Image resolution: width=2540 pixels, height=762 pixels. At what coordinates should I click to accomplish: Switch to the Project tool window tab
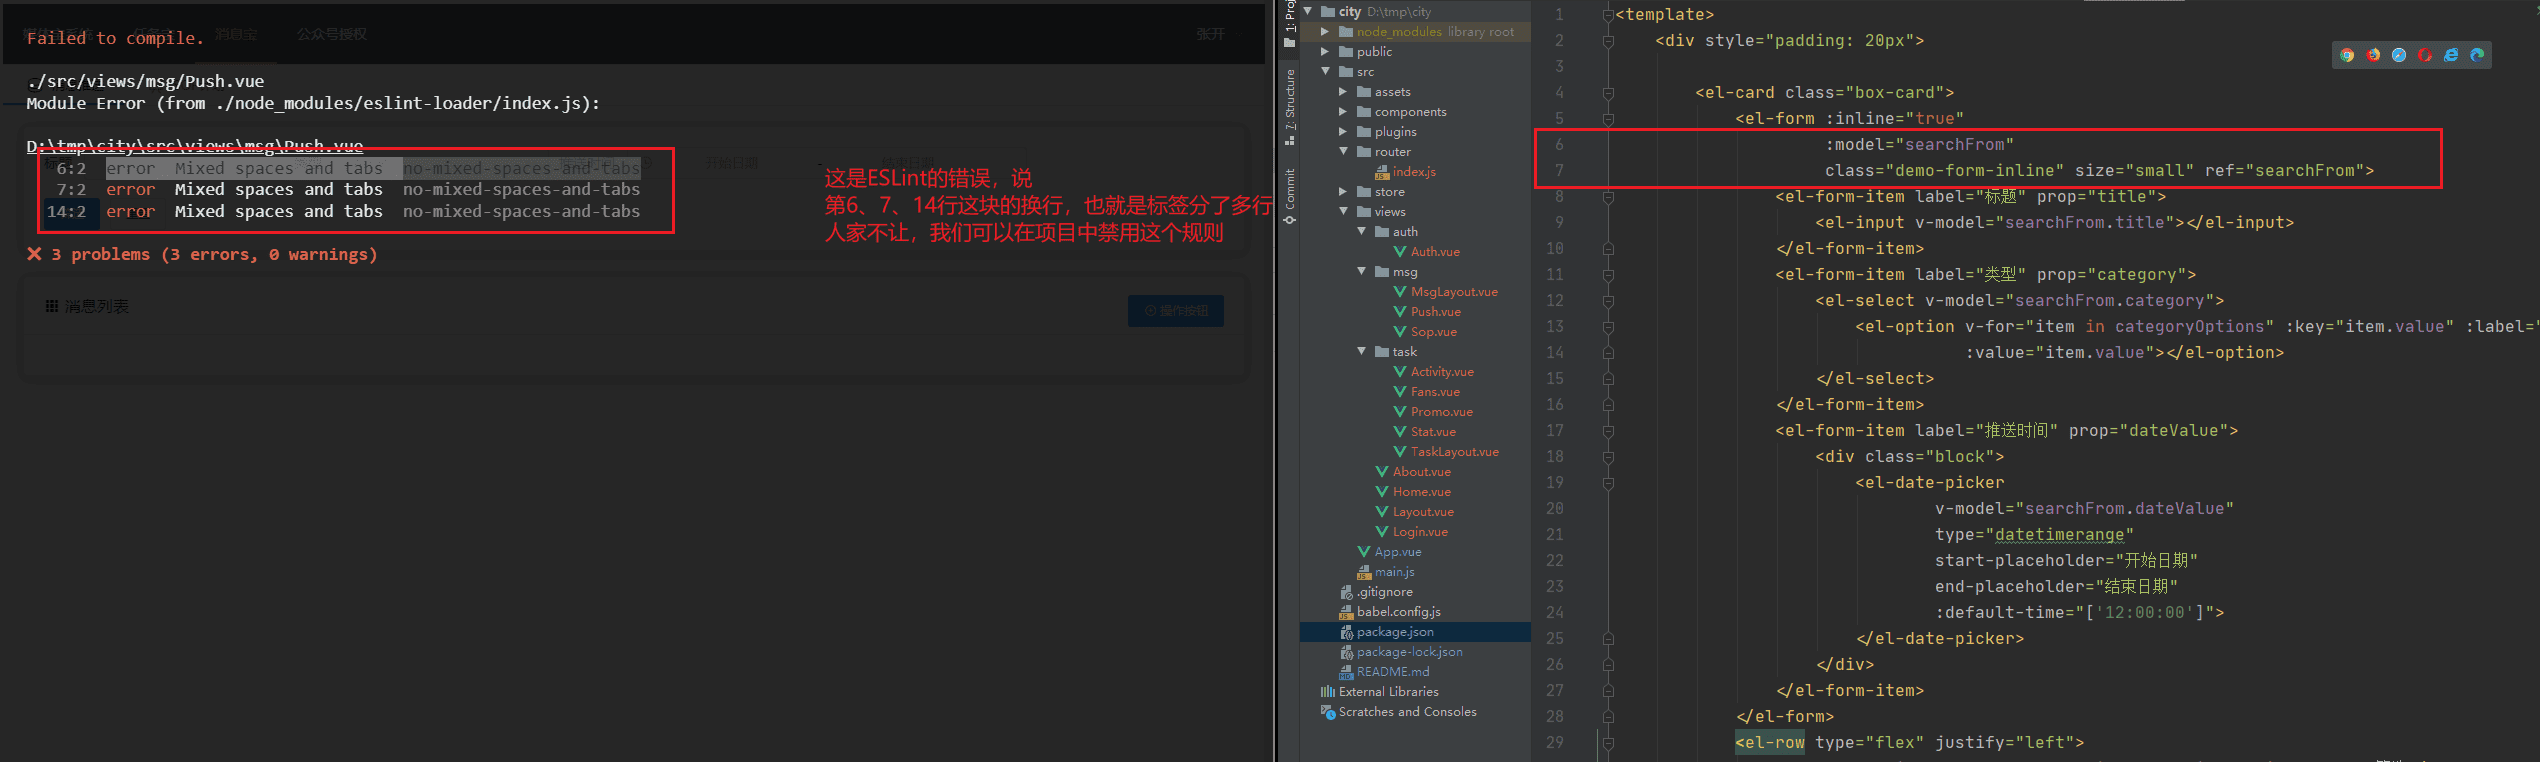[1289, 24]
